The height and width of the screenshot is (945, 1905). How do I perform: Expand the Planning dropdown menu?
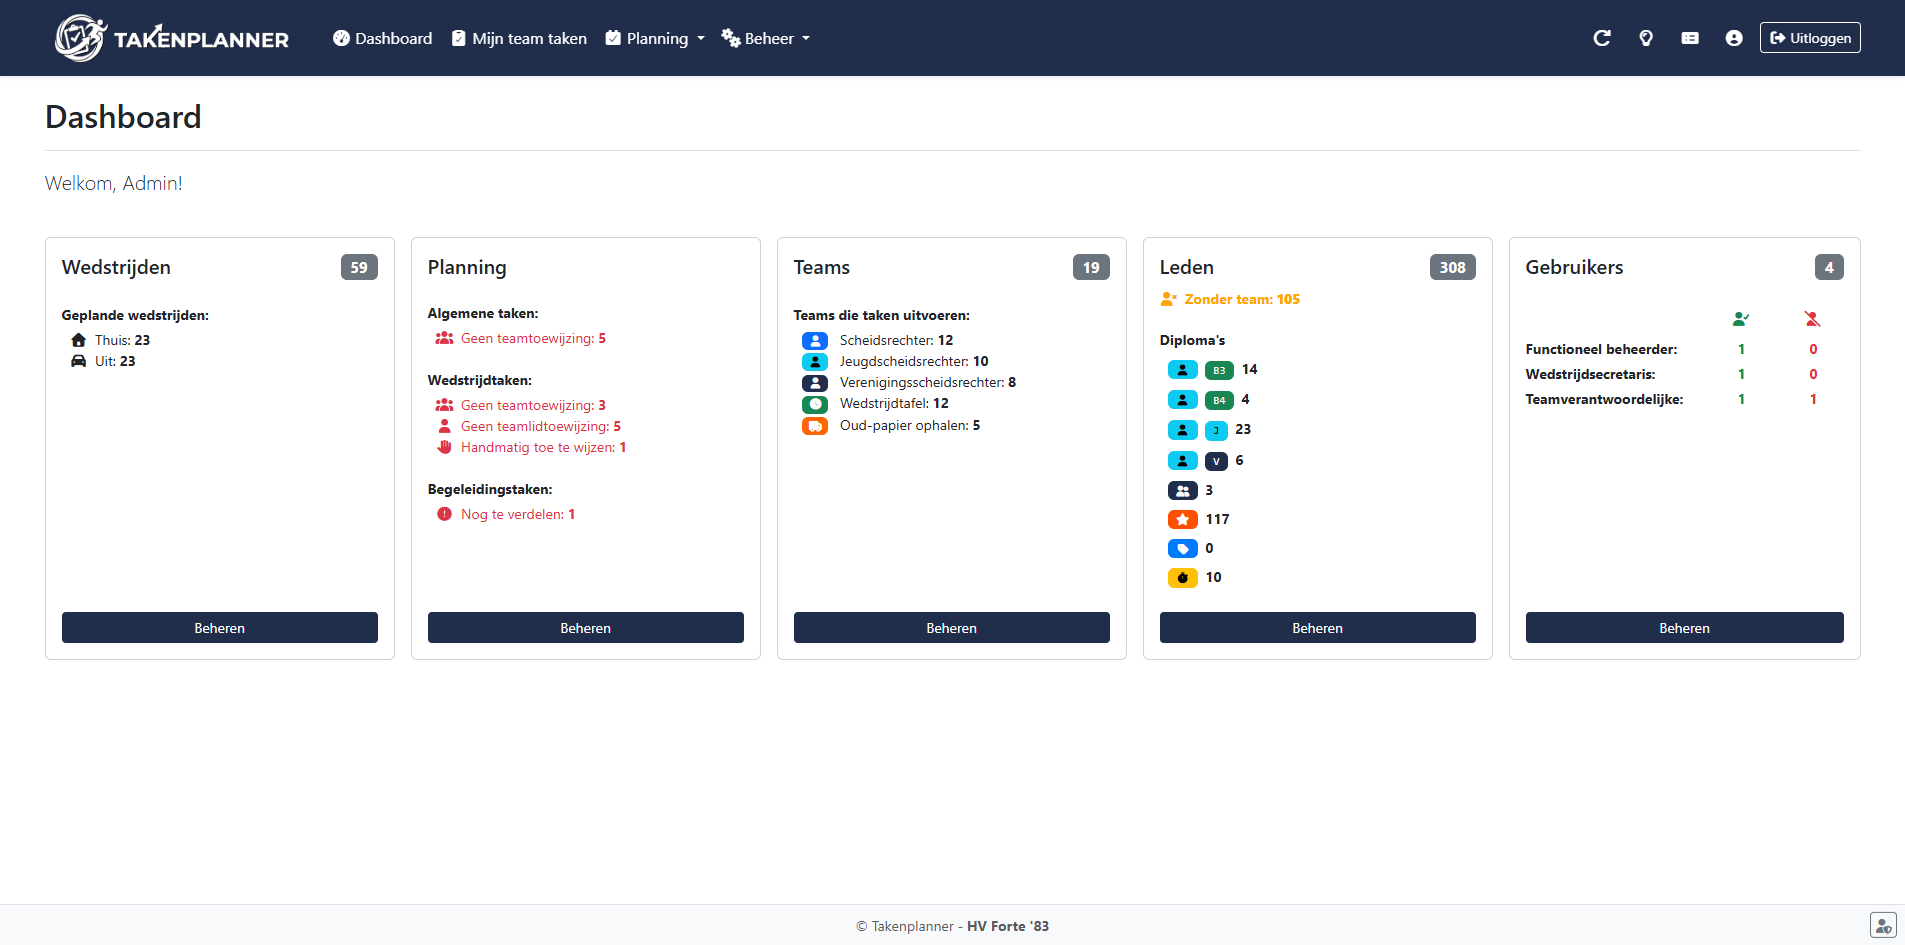pyautogui.click(x=655, y=38)
